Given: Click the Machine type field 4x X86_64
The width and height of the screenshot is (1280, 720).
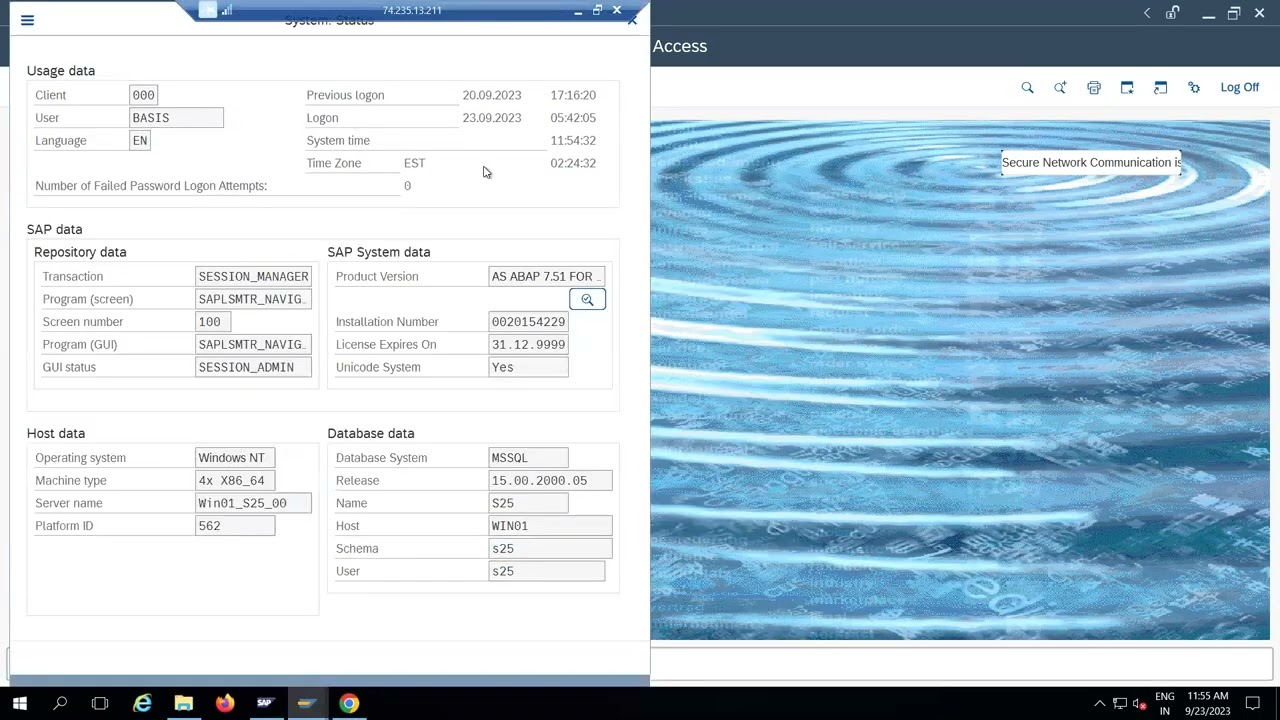Looking at the screenshot, I should tap(235, 481).
